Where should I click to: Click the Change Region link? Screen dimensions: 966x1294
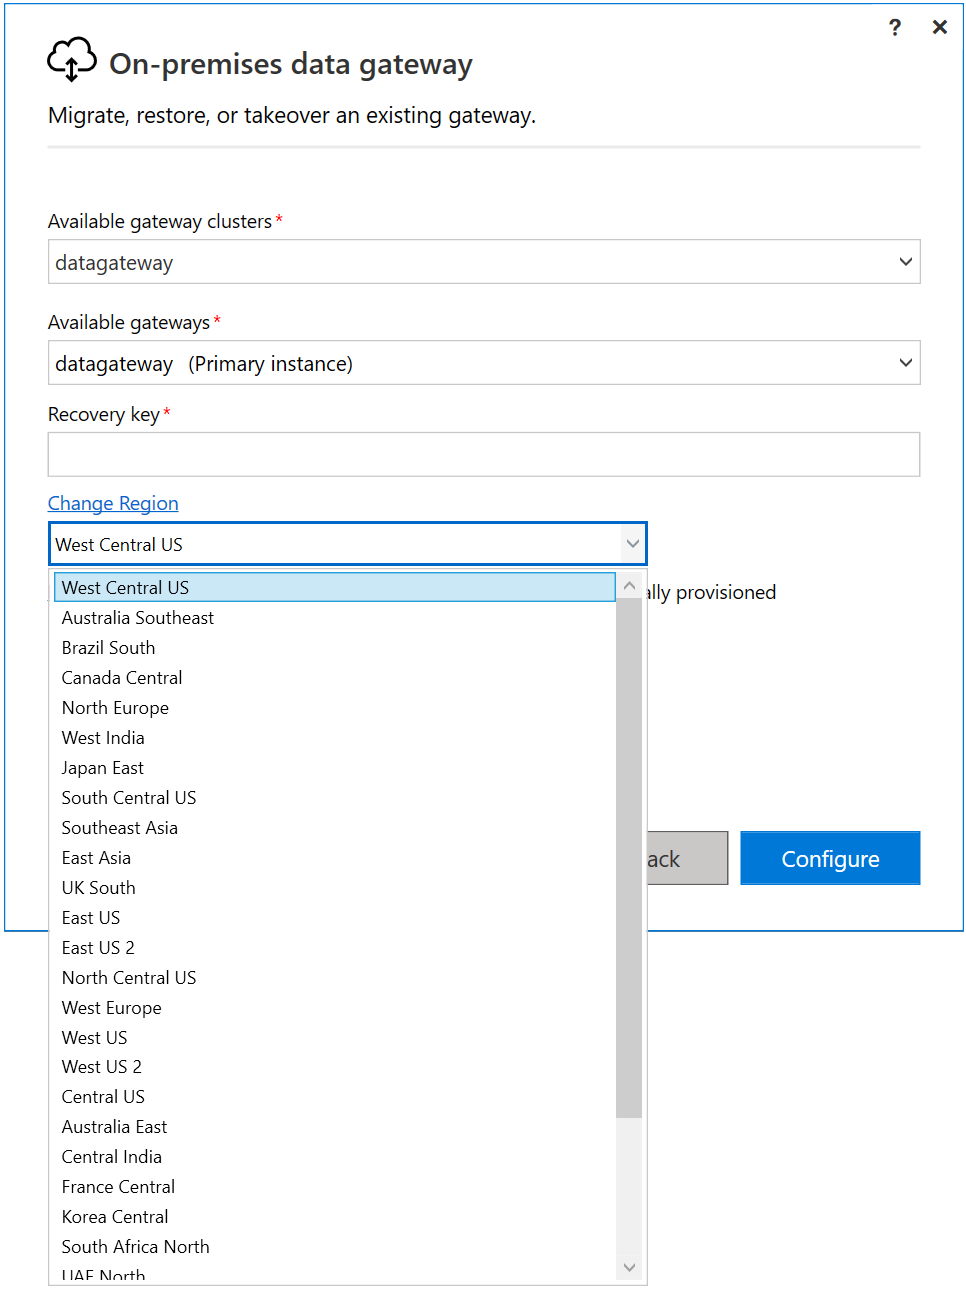click(x=112, y=503)
